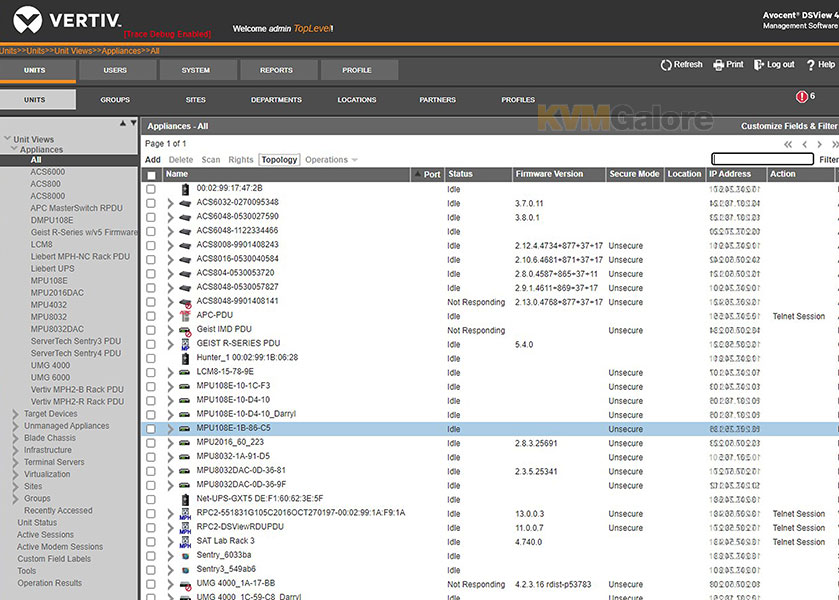Switch to the GROUPS sub-tab
This screenshot has width=839, height=600.
point(115,100)
